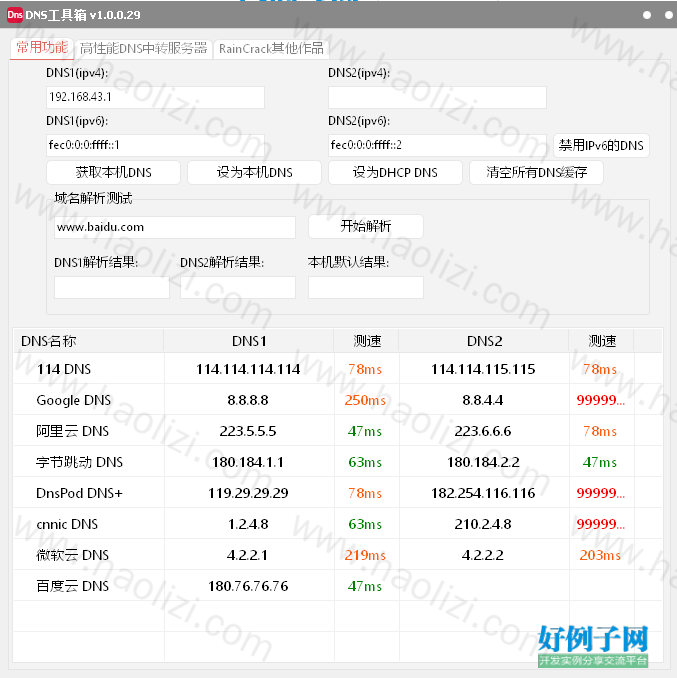Click the DNS1(ipv4) input field
Image resolution: width=677 pixels, height=678 pixels.
(155, 97)
